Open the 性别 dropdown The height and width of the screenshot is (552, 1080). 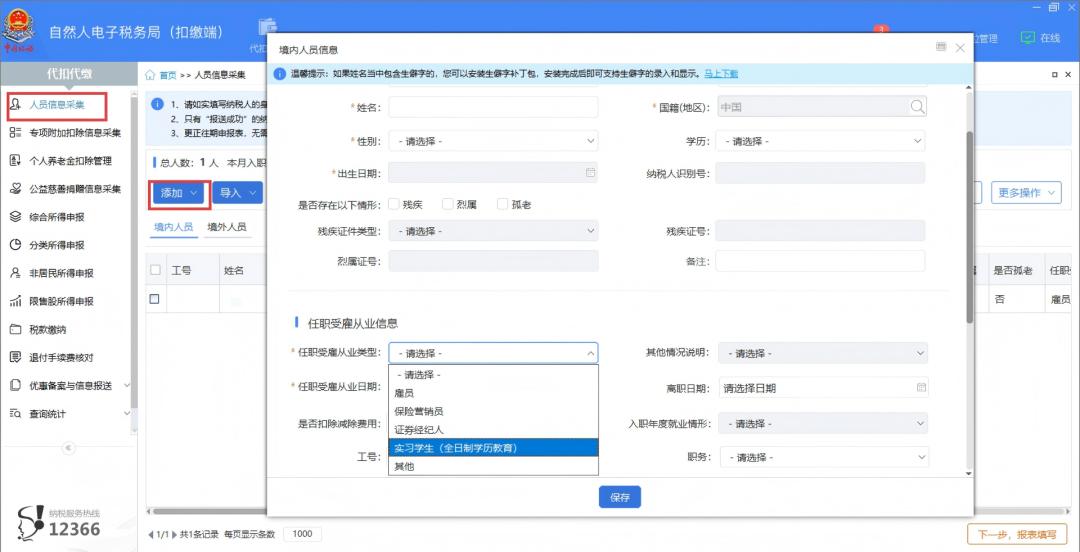tap(493, 141)
